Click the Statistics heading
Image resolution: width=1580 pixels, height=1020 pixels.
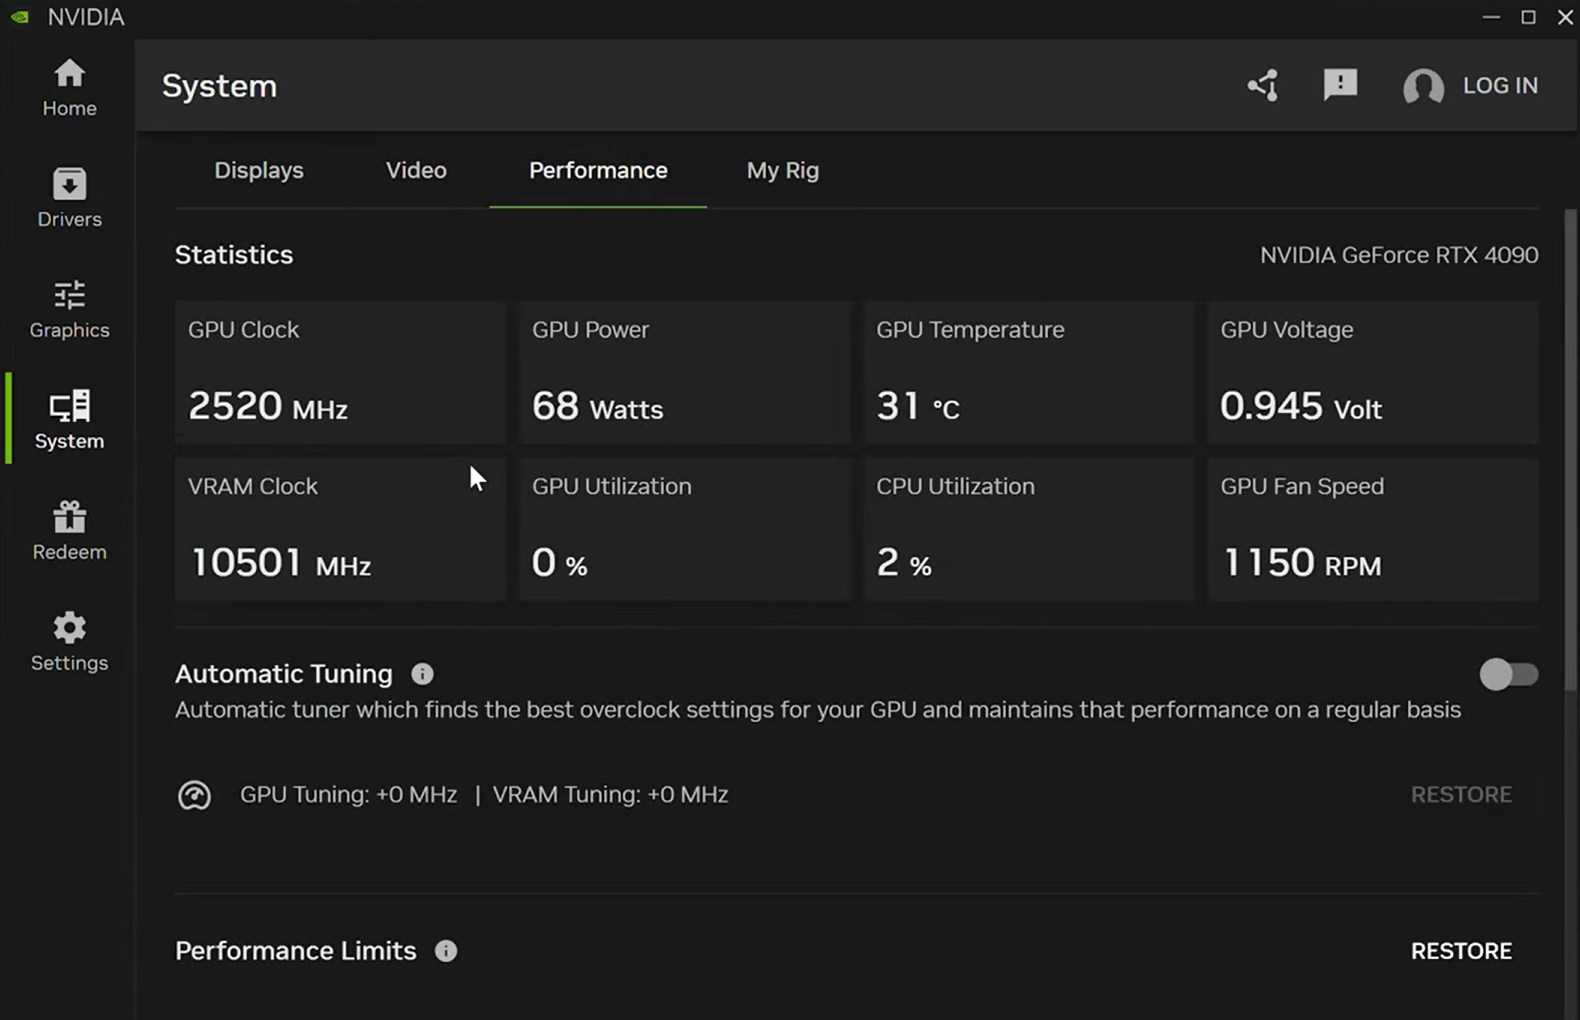click(234, 255)
